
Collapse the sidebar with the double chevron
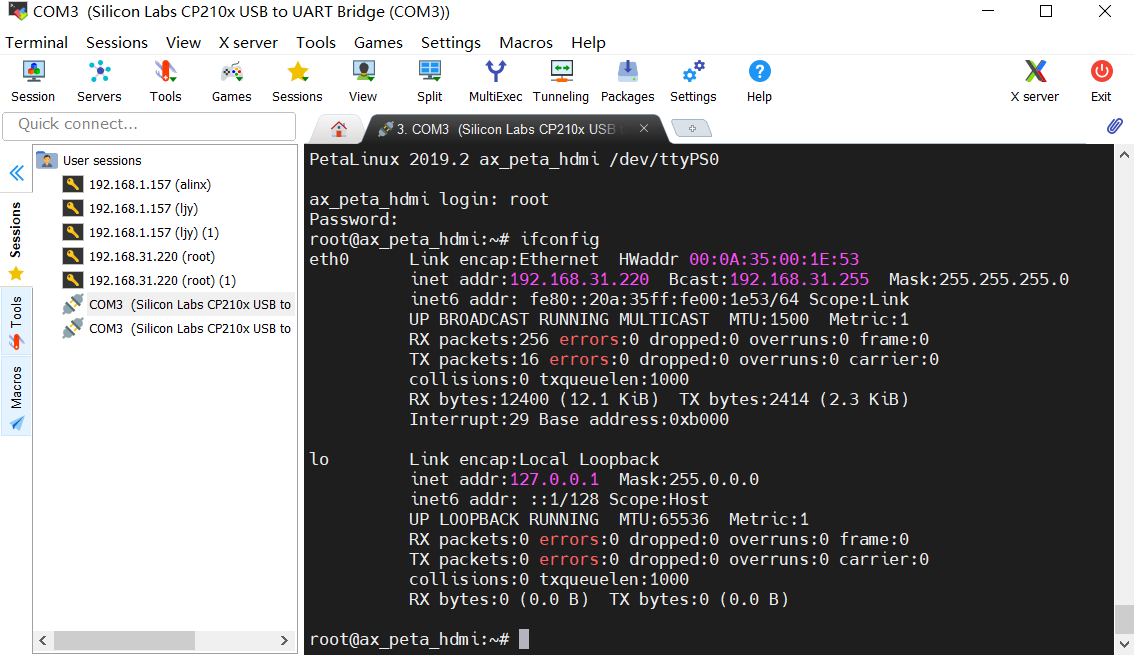click(15, 173)
